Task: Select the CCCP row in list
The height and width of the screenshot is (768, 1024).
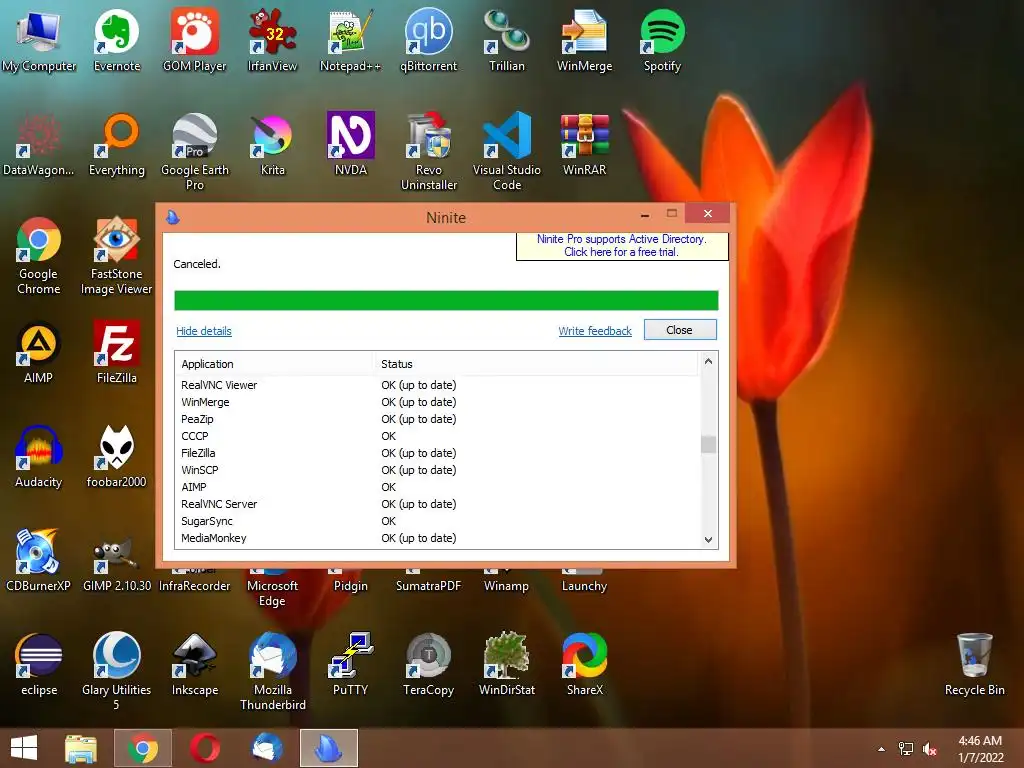Action: click(438, 436)
